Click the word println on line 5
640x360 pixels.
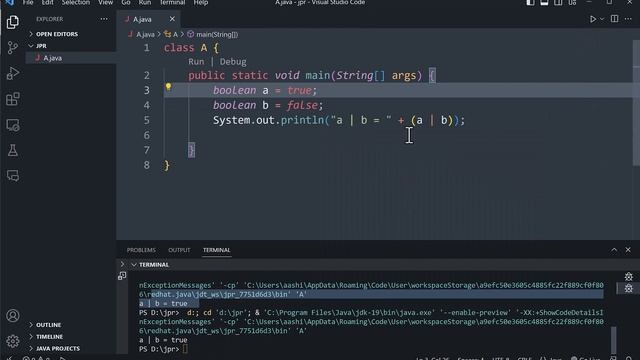pyautogui.click(x=302, y=120)
